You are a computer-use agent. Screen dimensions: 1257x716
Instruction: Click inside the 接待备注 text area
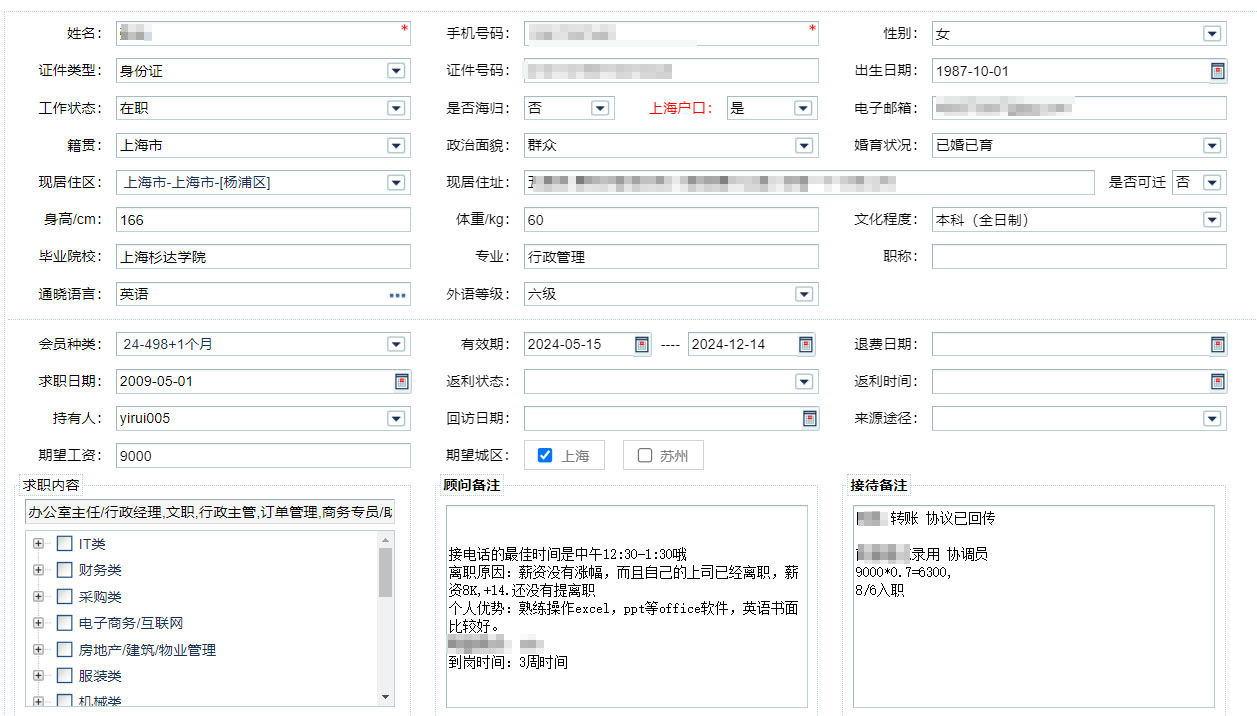(1032, 608)
